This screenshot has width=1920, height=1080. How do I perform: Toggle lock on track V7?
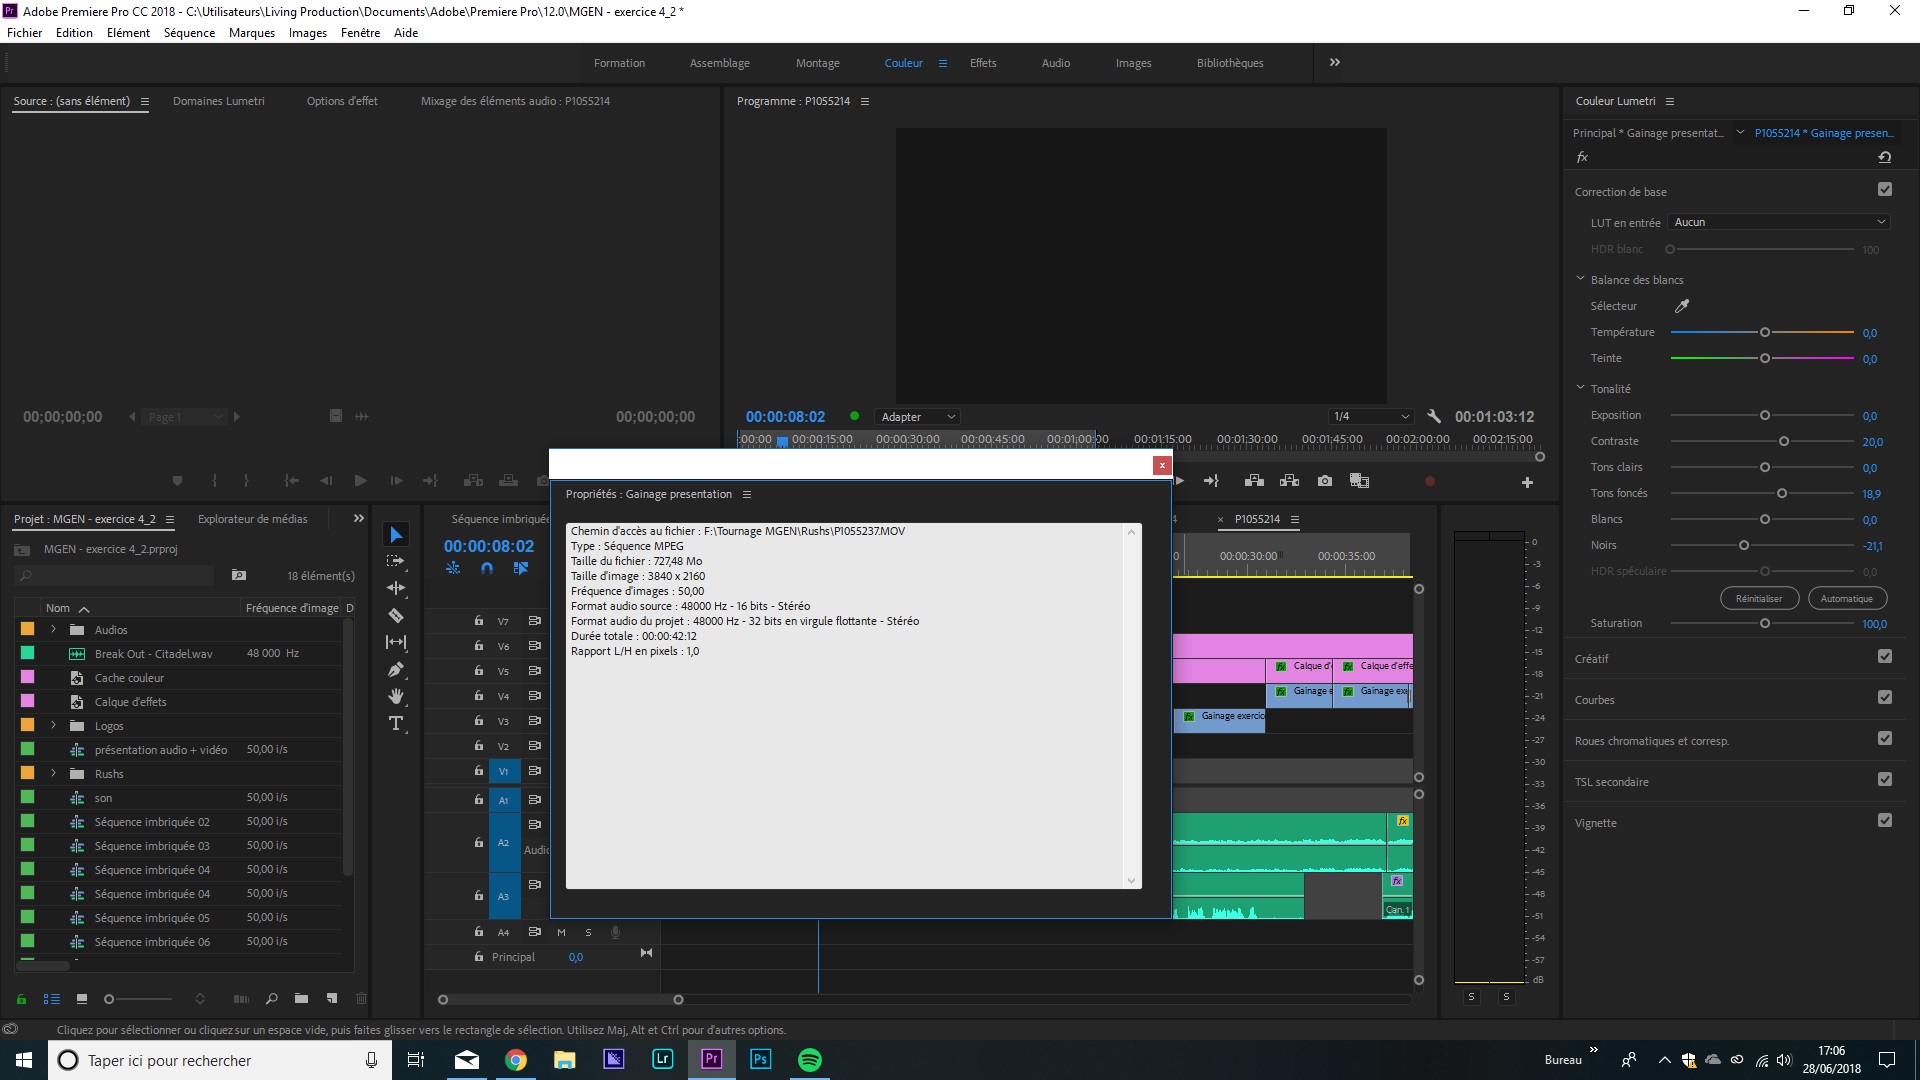pos(479,621)
